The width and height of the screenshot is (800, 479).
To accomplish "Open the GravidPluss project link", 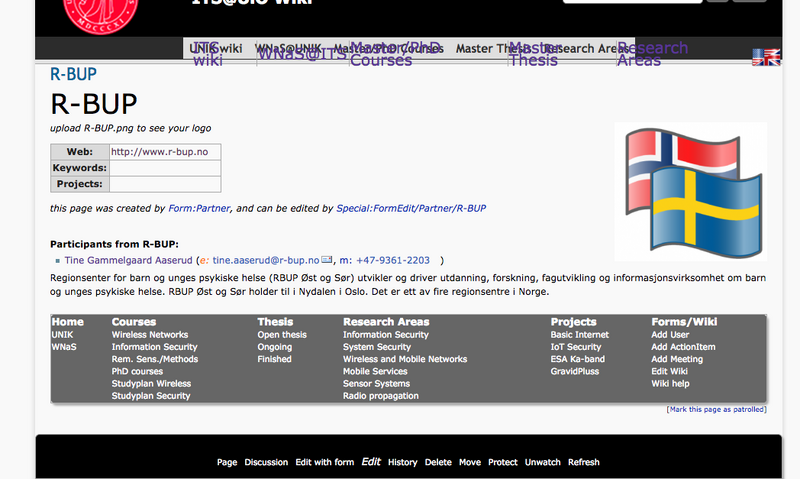I will 574,371.
